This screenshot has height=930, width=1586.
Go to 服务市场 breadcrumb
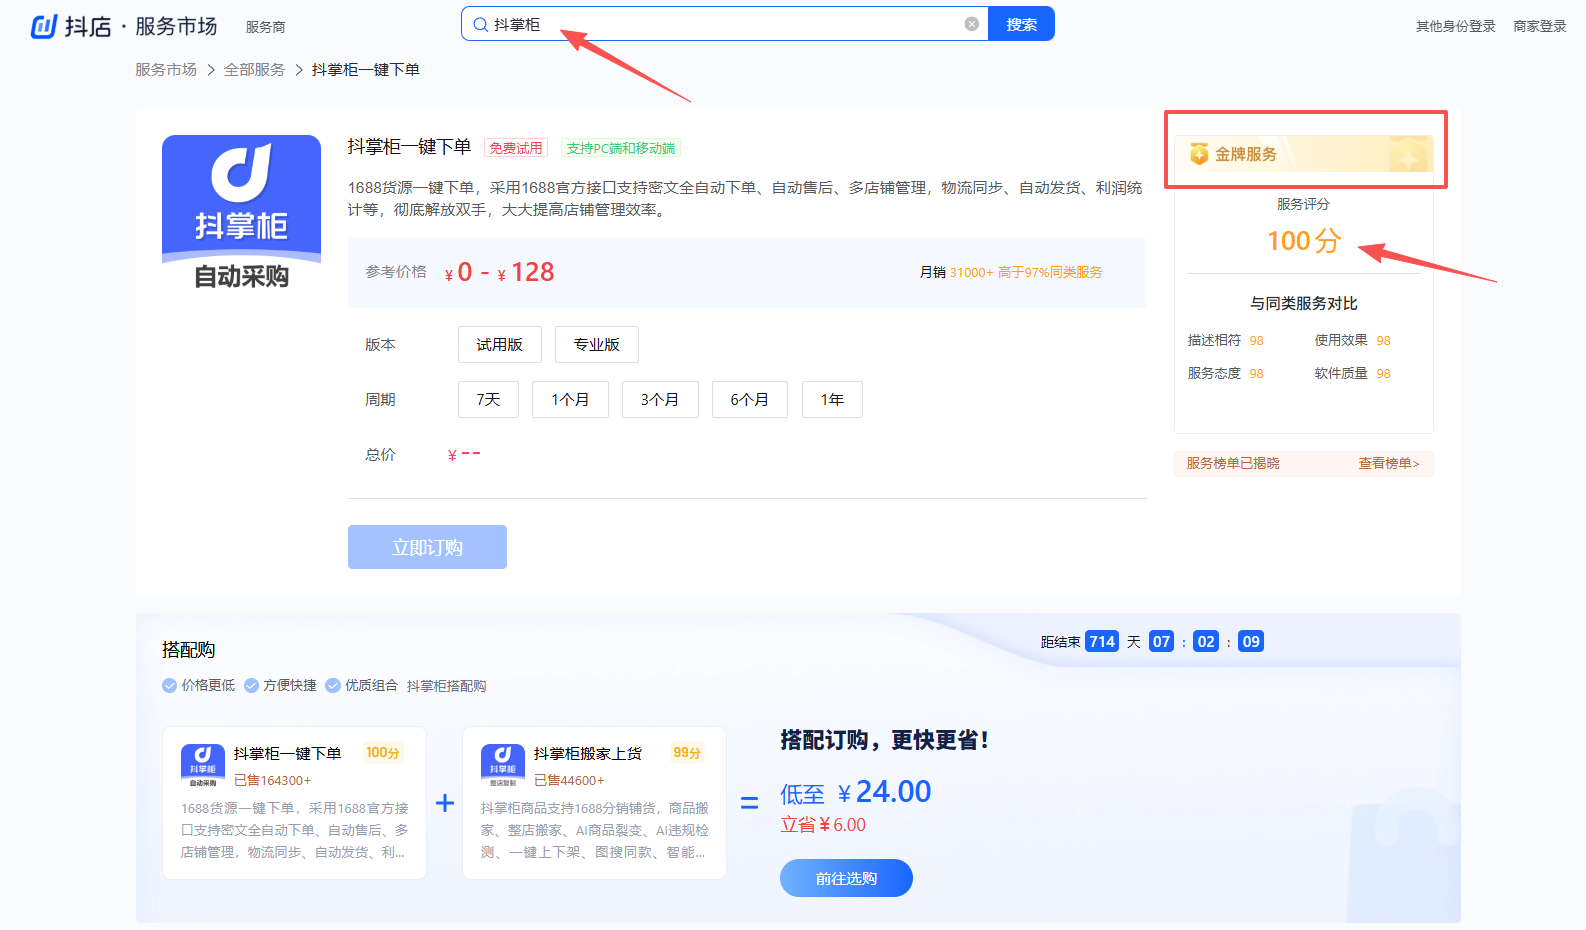click(166, 69)
